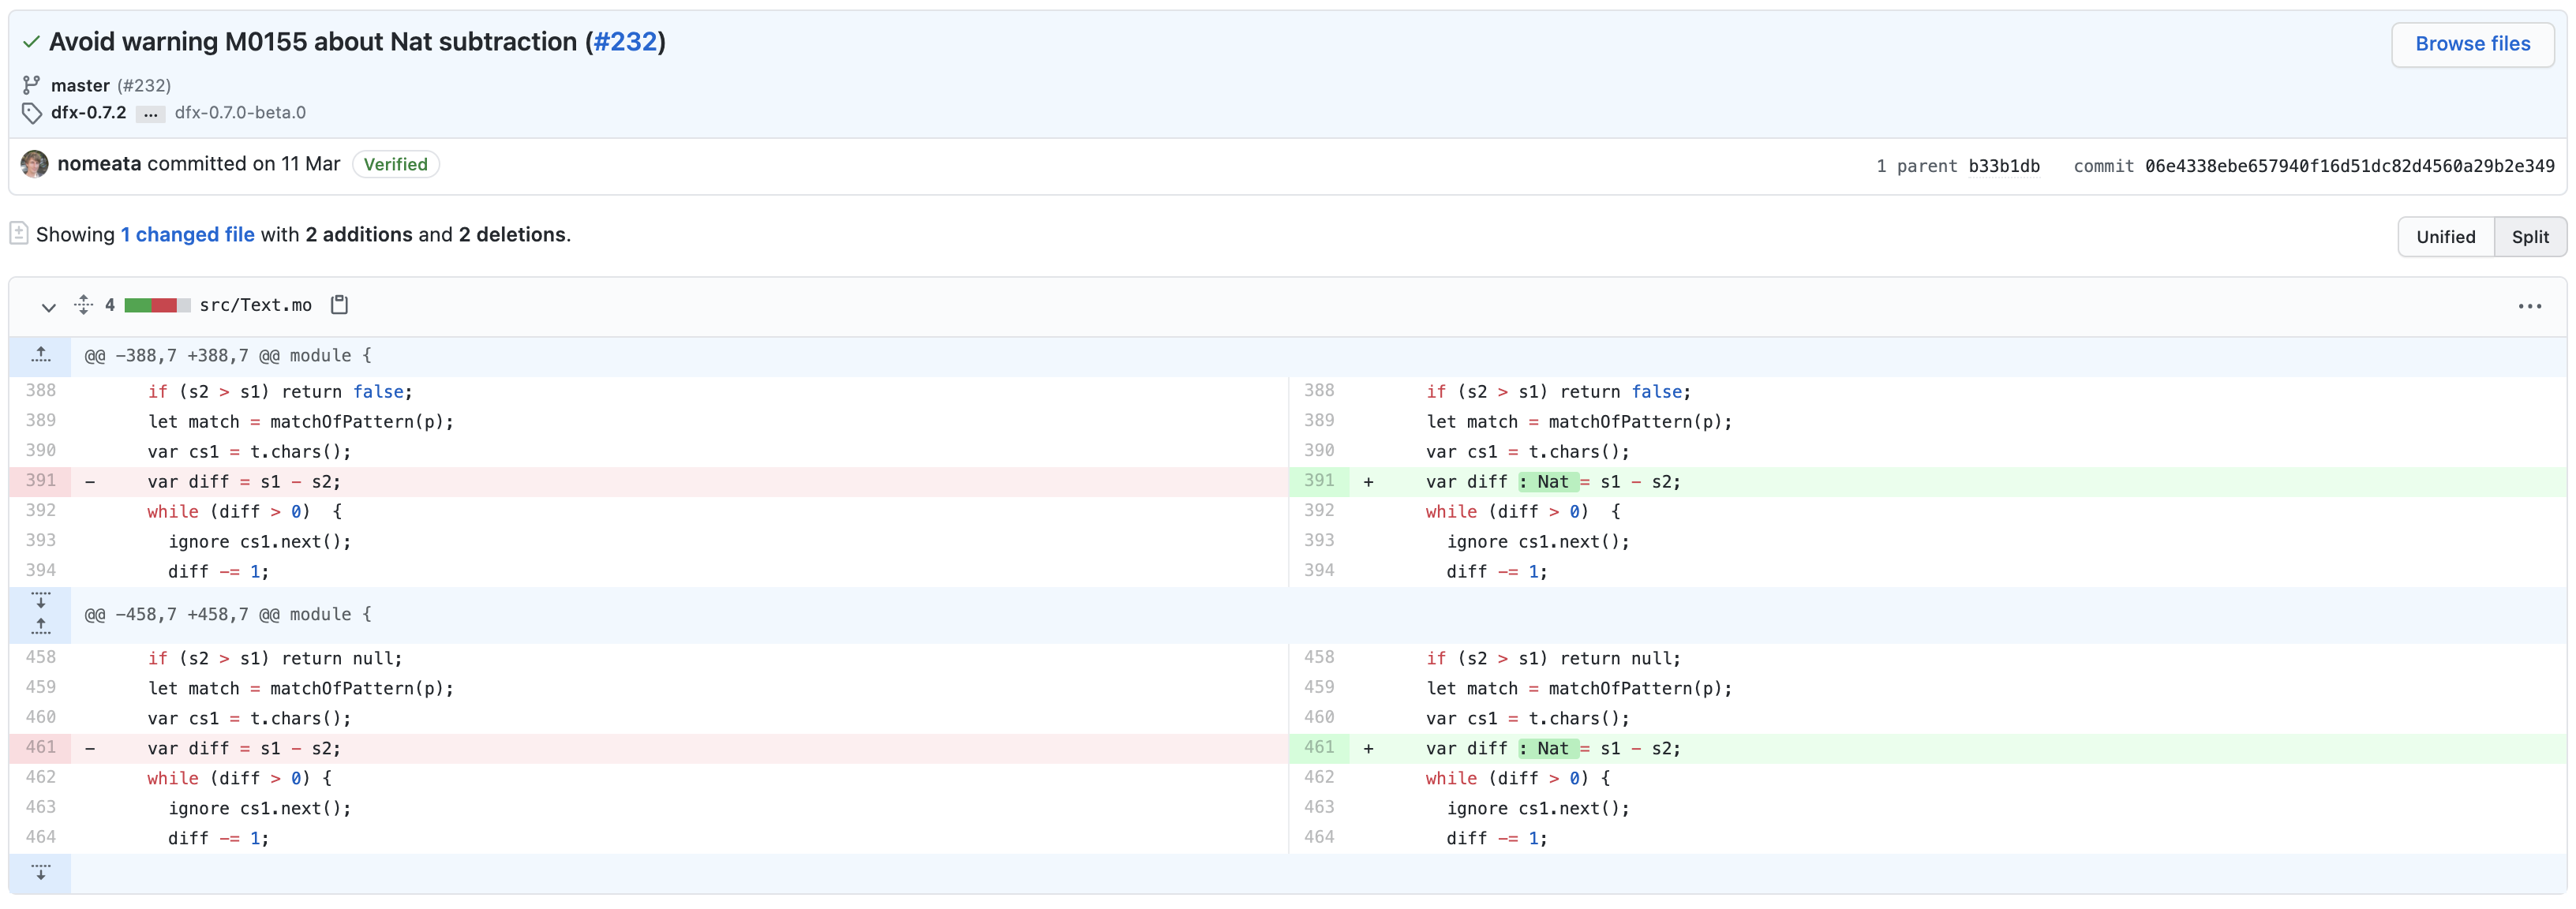Viewport: 2576px width, 909px height.
Task: Switch to Unified diff view
Action: click(2445, 237)
